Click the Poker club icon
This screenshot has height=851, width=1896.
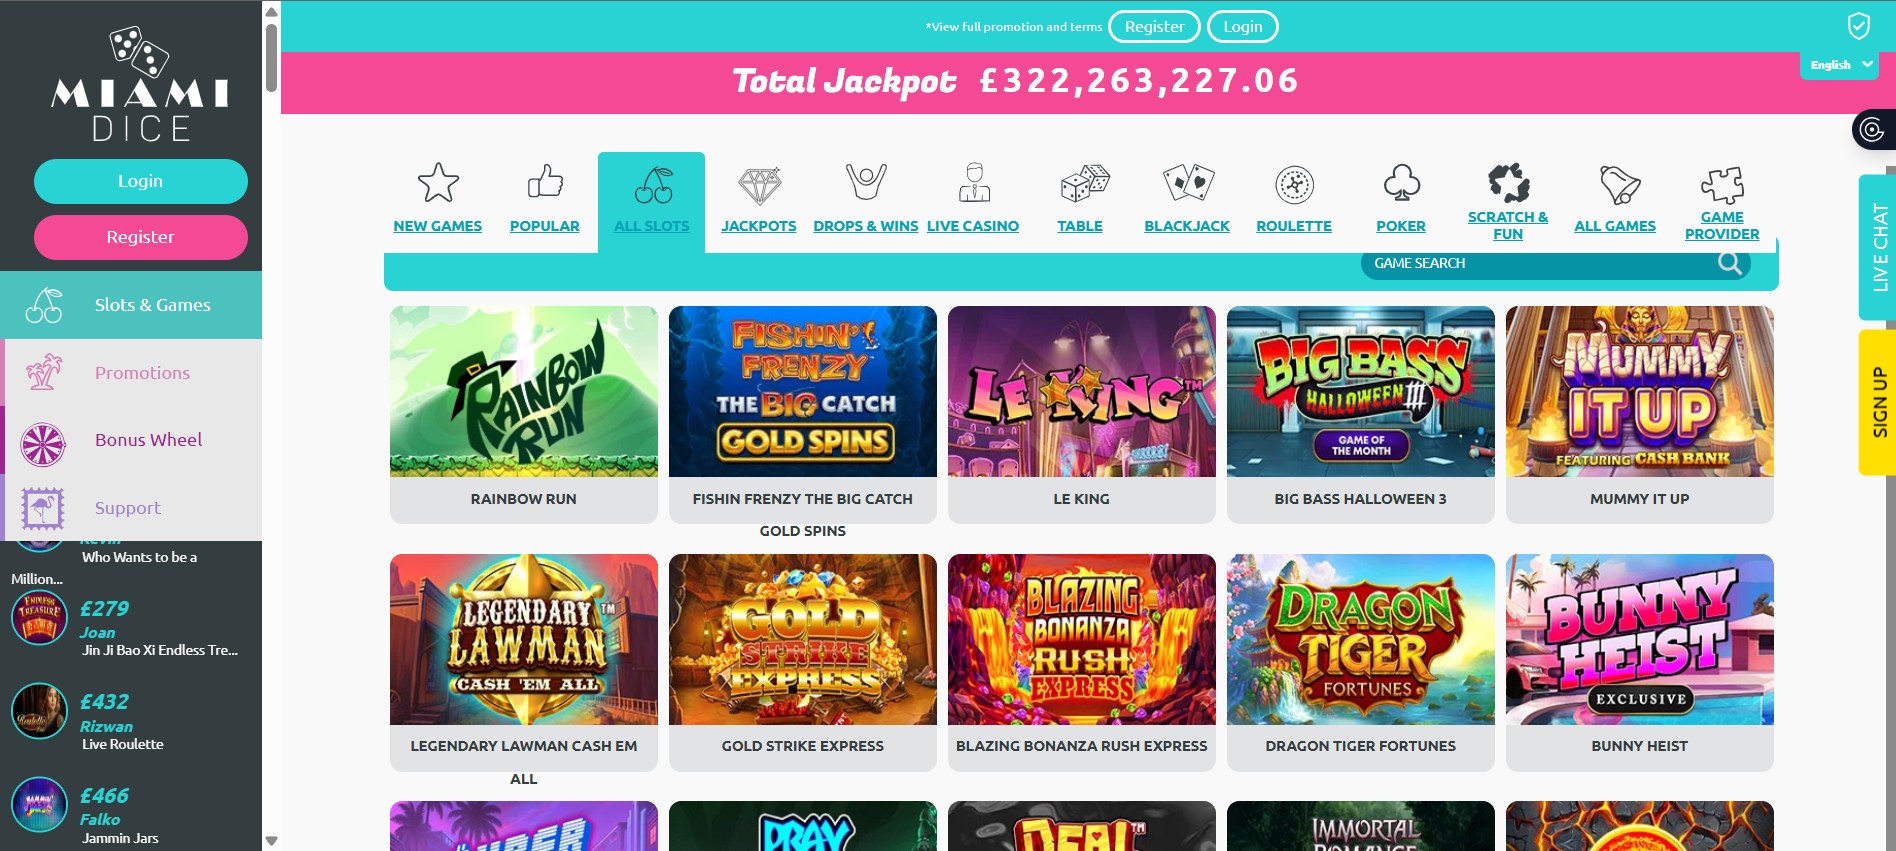[x=1401, y=183]
